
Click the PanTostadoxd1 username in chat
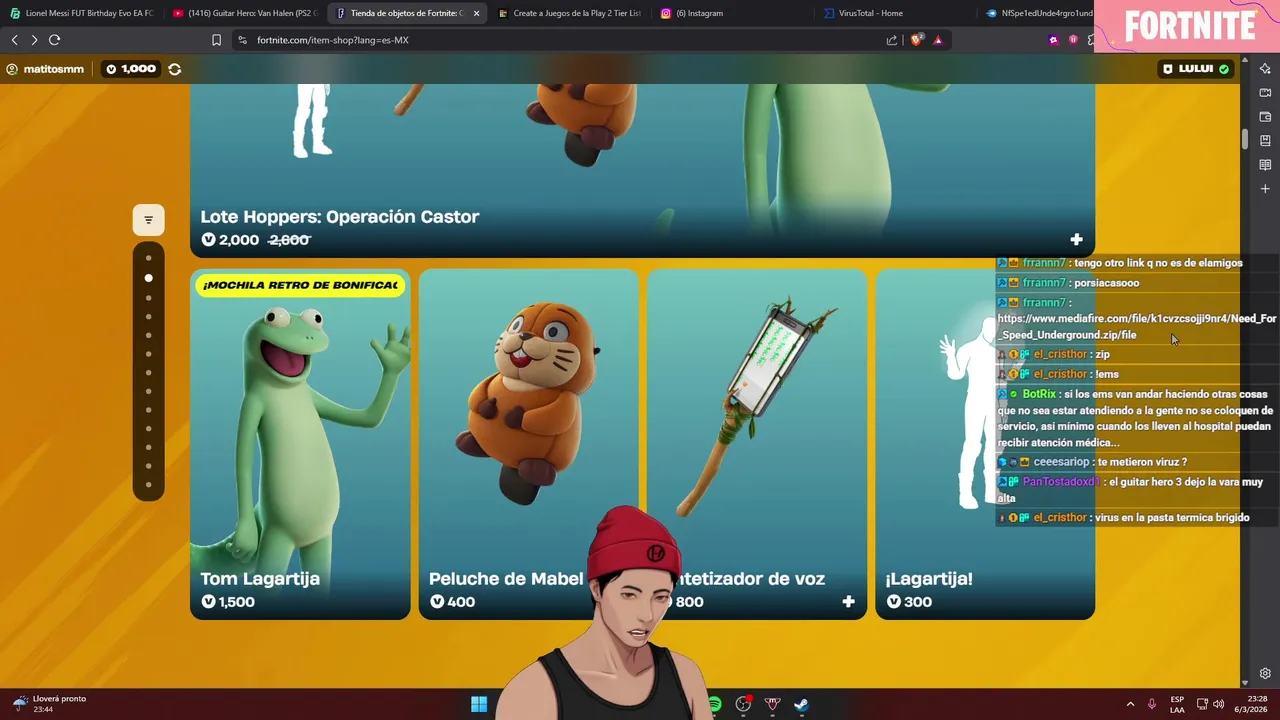click(1061, 482)
